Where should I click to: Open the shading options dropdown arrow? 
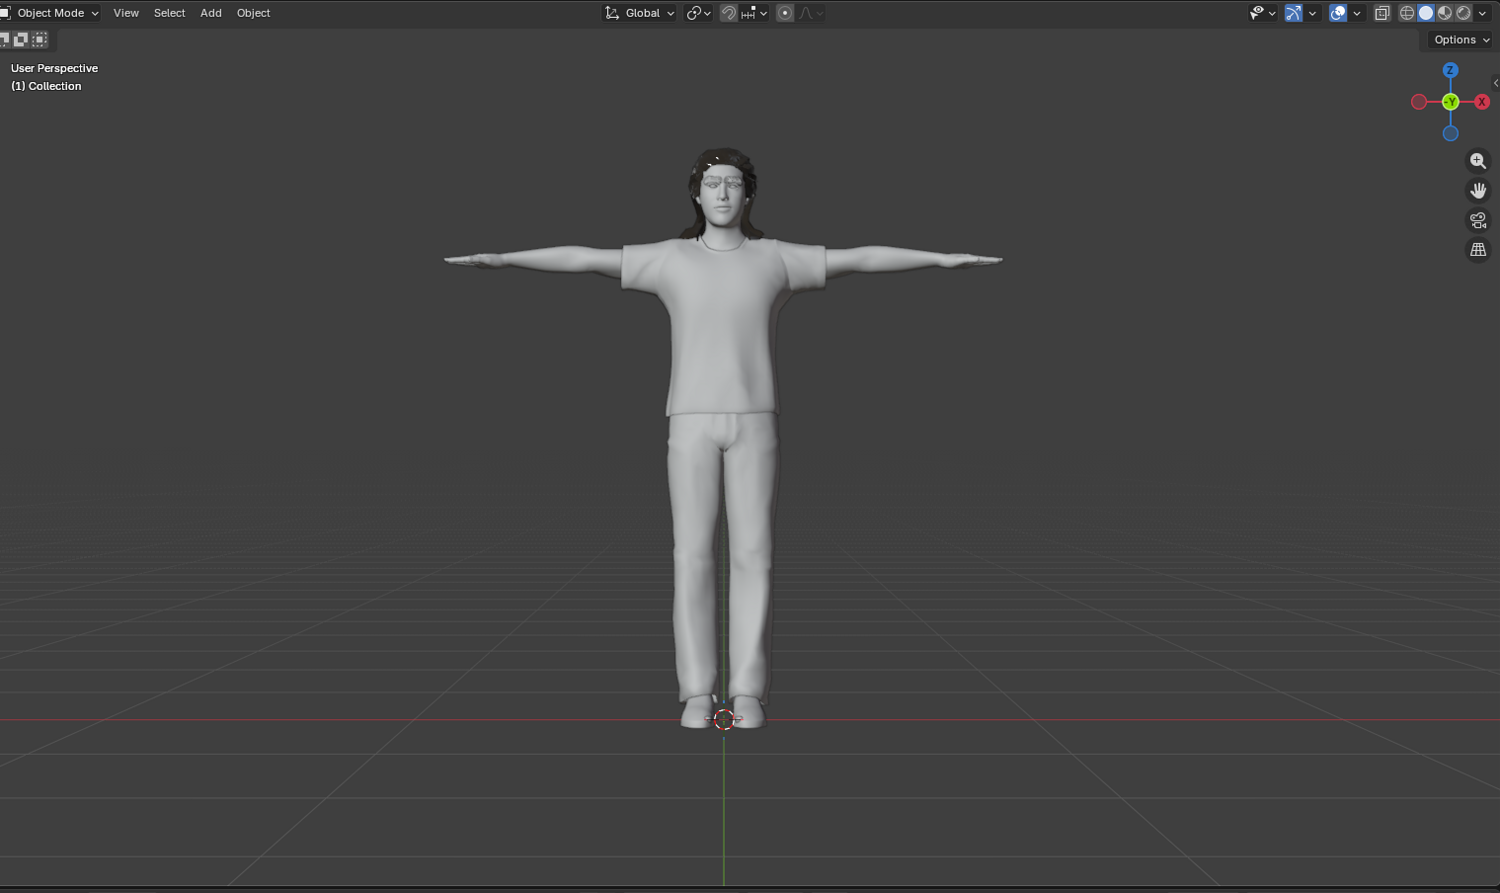[1483, 13]
